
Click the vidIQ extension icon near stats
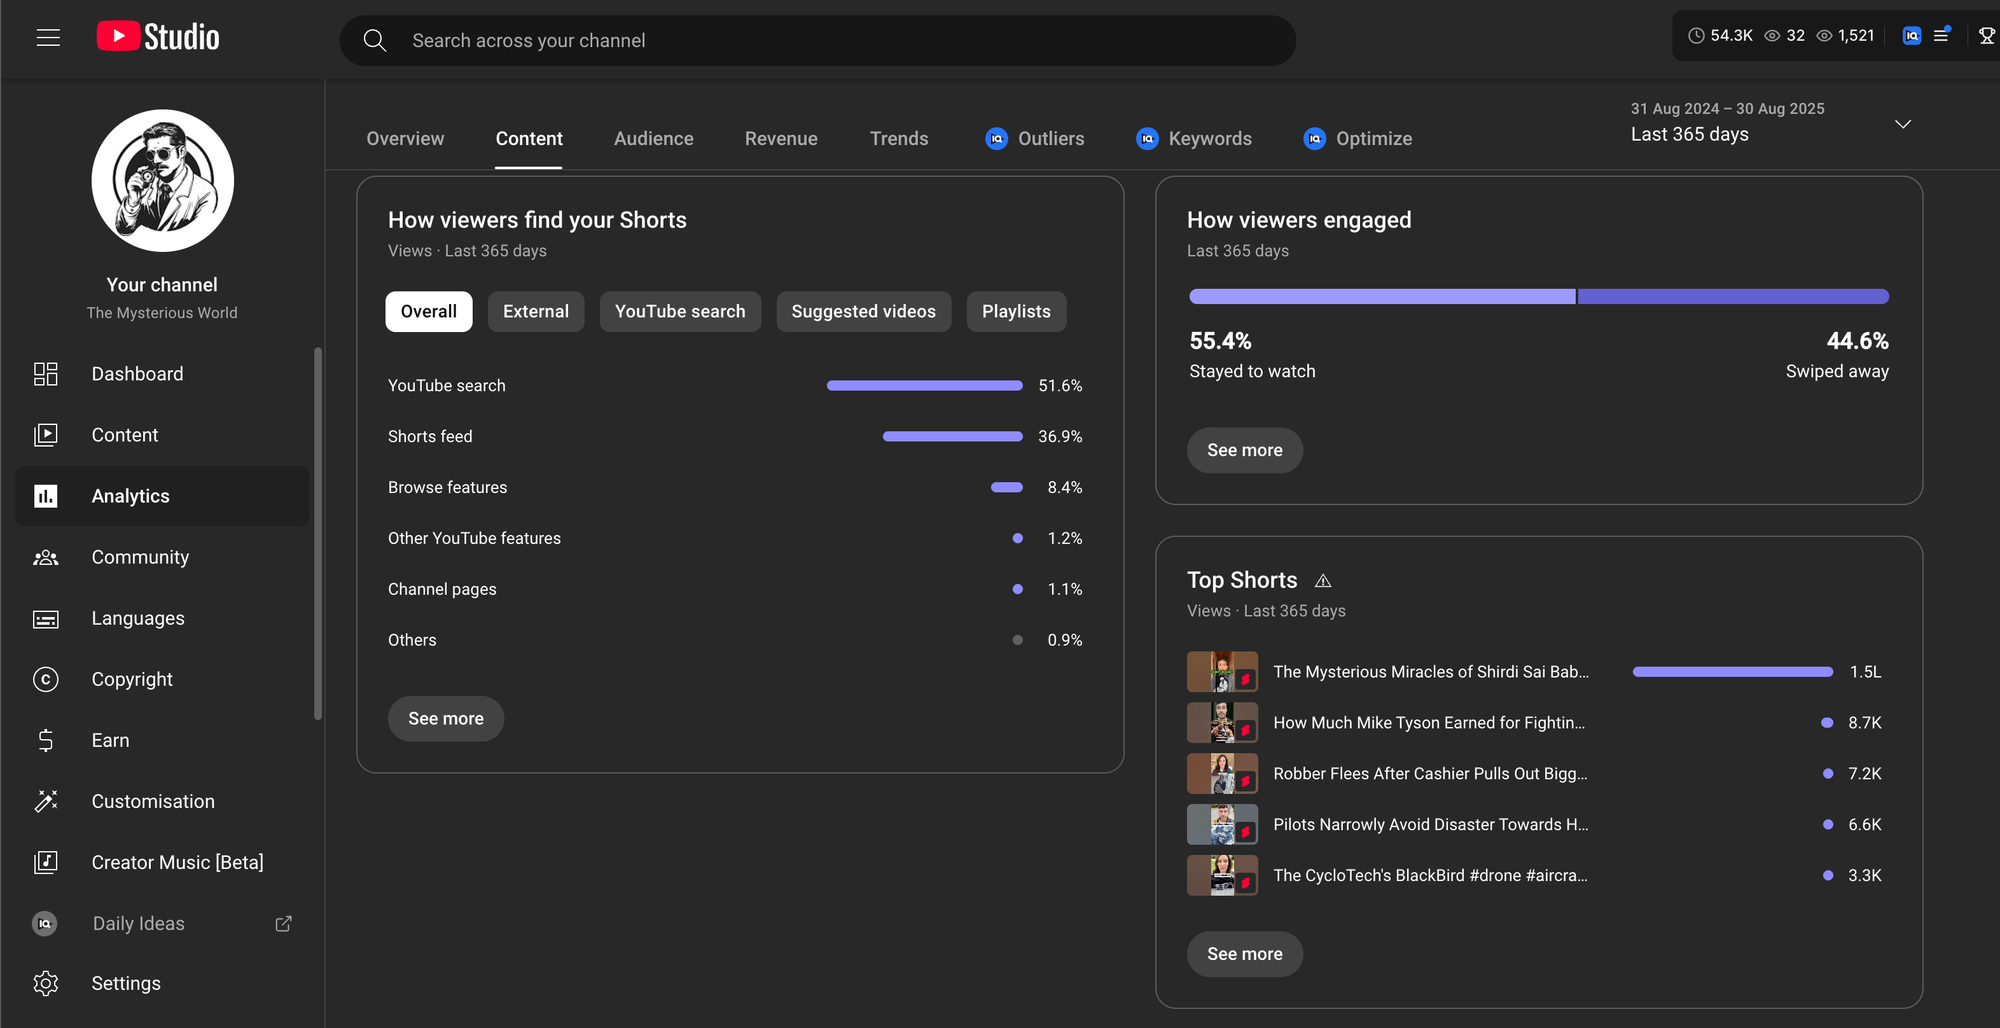click(1911, 35)
